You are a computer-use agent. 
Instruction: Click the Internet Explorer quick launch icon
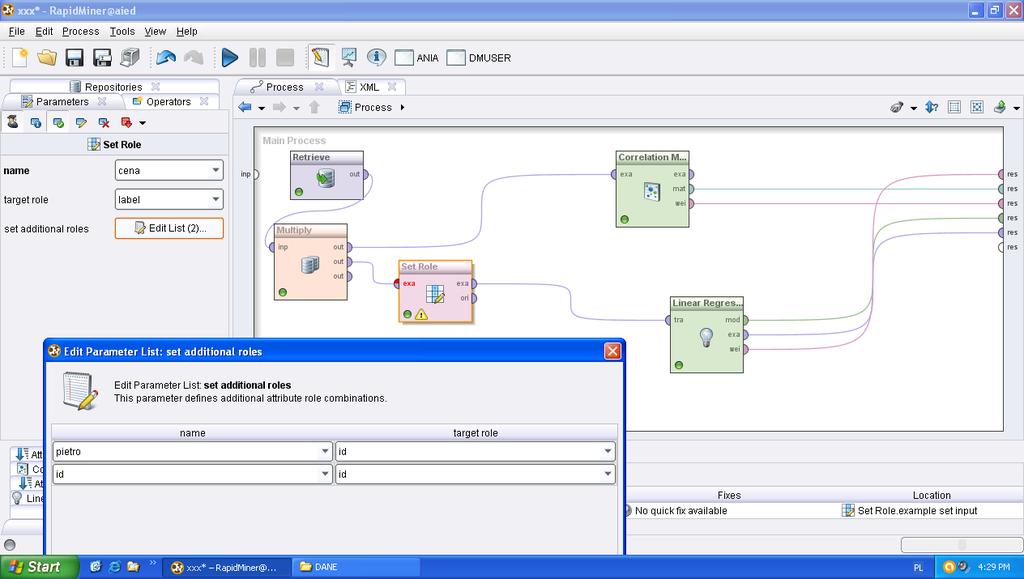[x=114, y=567]
